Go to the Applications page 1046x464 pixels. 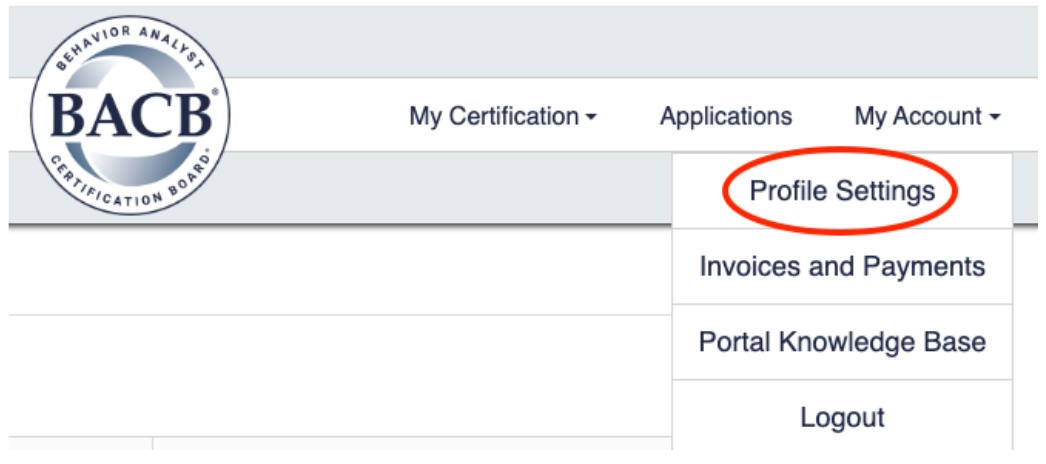(x=726, y=117)
